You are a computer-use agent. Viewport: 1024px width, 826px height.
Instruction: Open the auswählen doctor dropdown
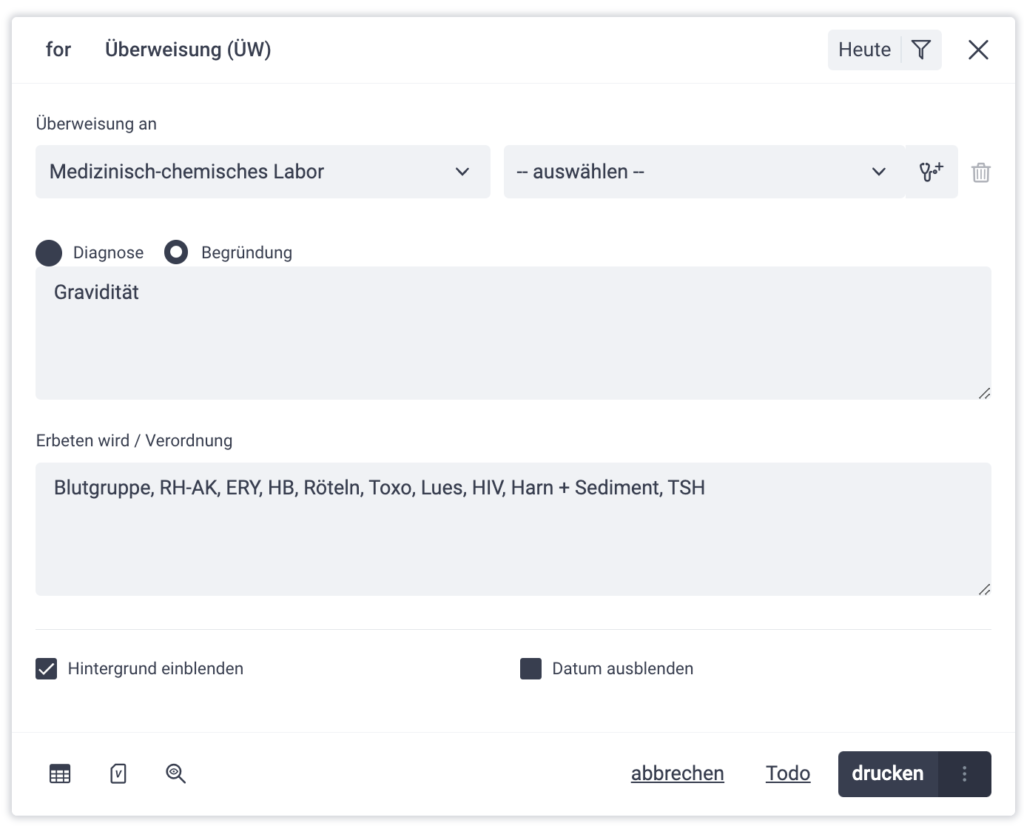704,172
